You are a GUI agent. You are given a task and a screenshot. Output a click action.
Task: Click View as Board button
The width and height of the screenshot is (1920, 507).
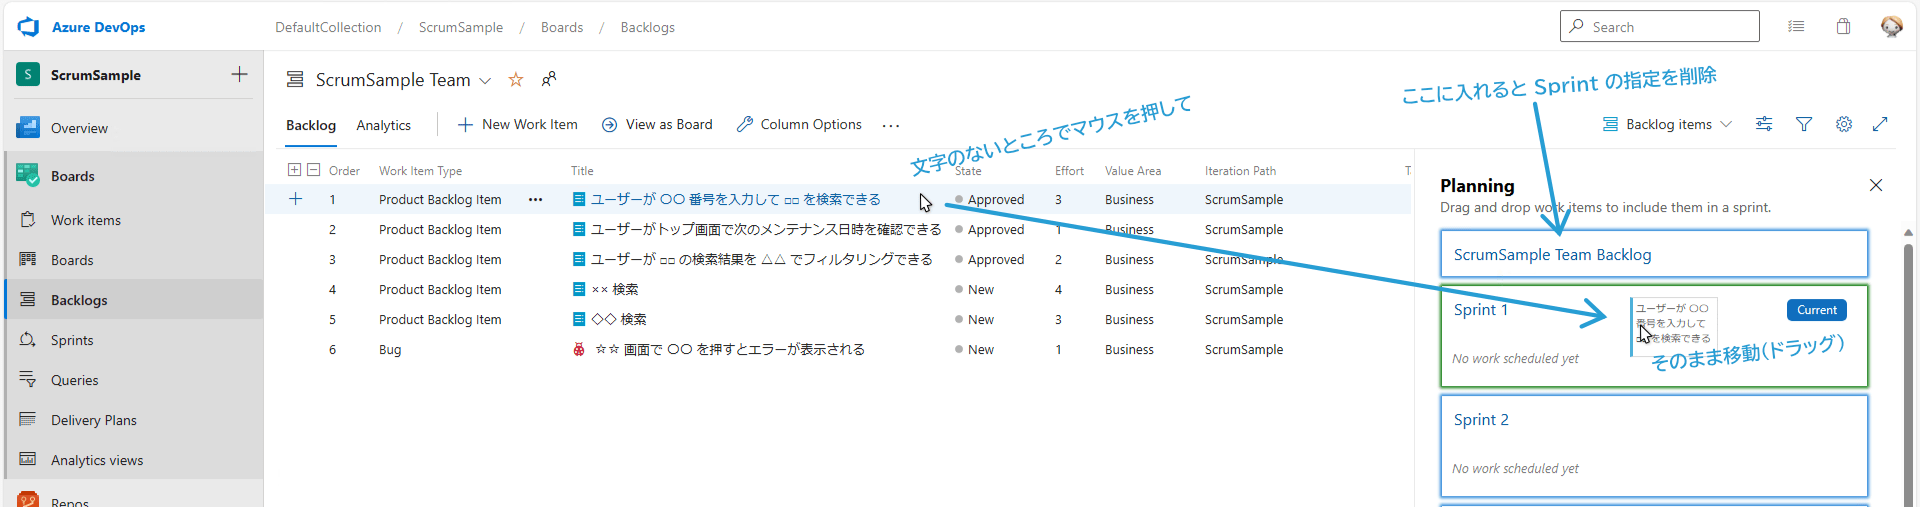point(657,124)
